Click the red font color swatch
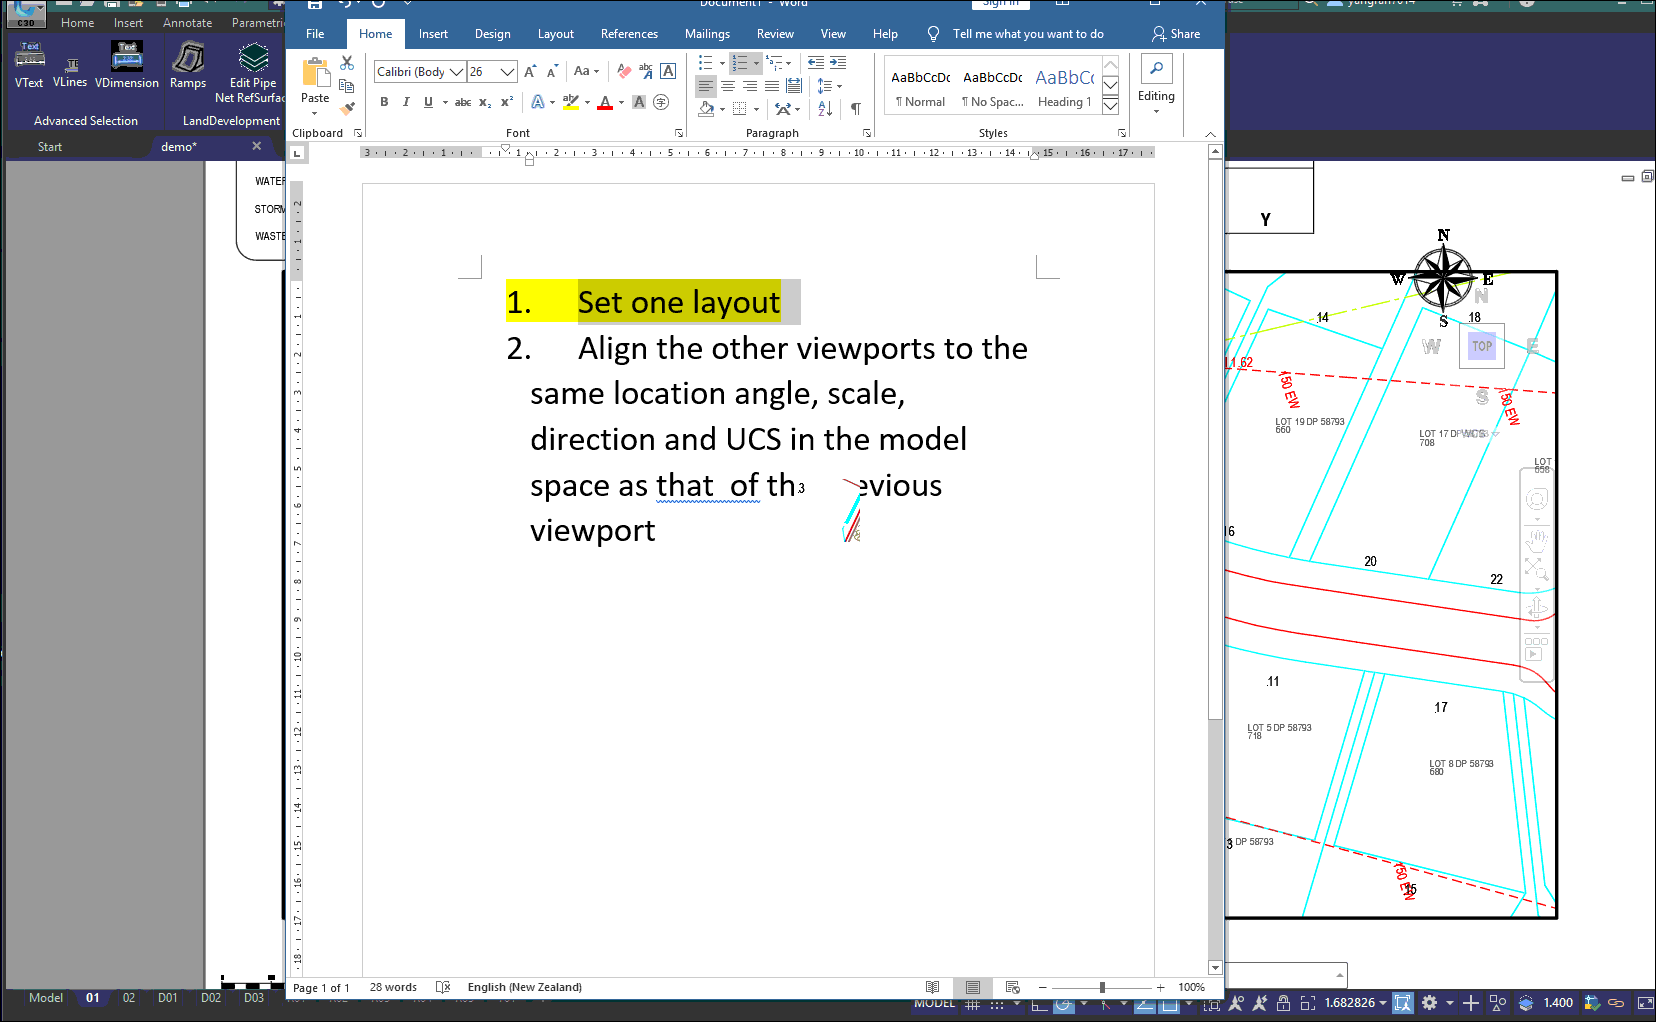Viewport: 1656px width, 1022px height. coord(605,102)
